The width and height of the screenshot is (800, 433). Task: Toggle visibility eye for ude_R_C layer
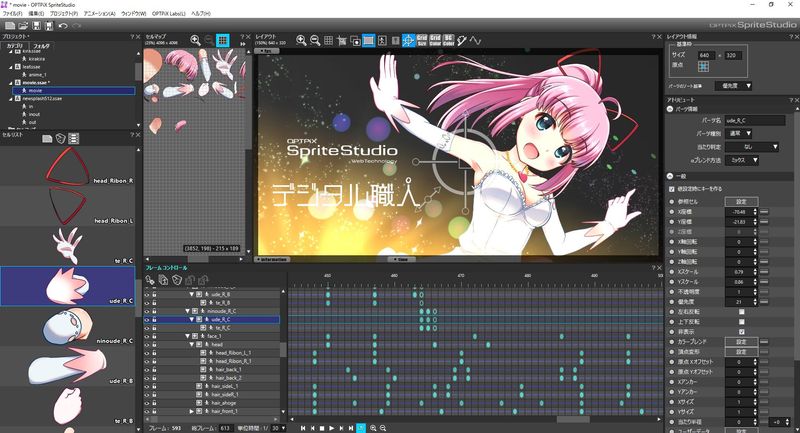point(147,320)
